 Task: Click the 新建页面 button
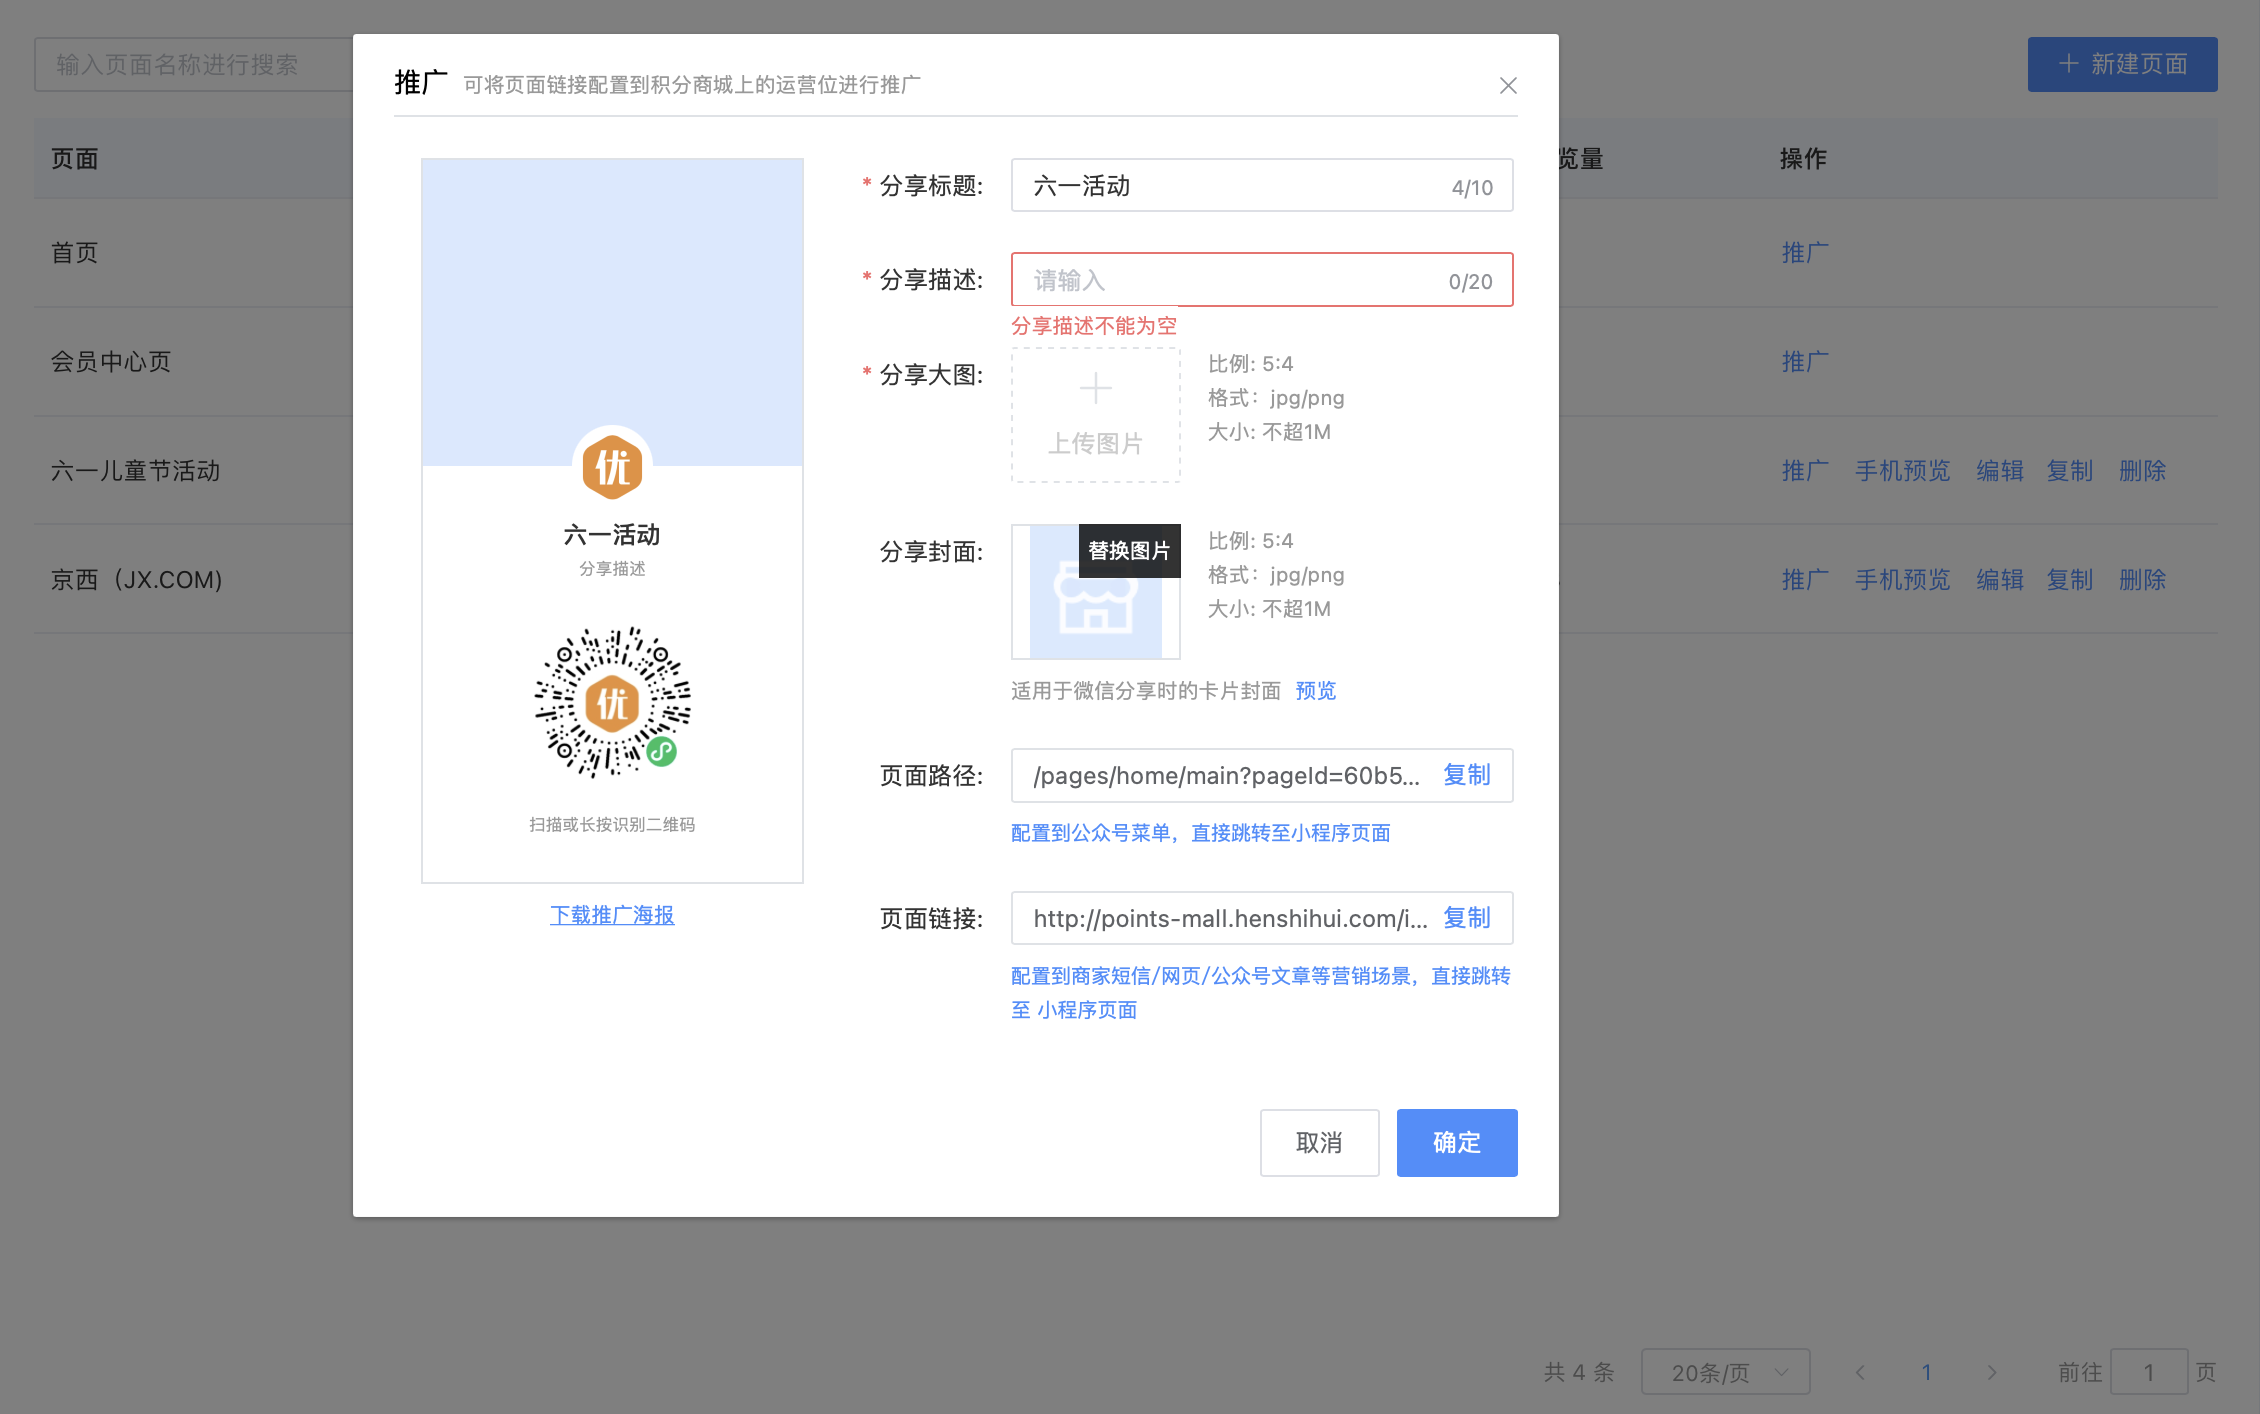pyautogui.click(x=2122, y=65)
